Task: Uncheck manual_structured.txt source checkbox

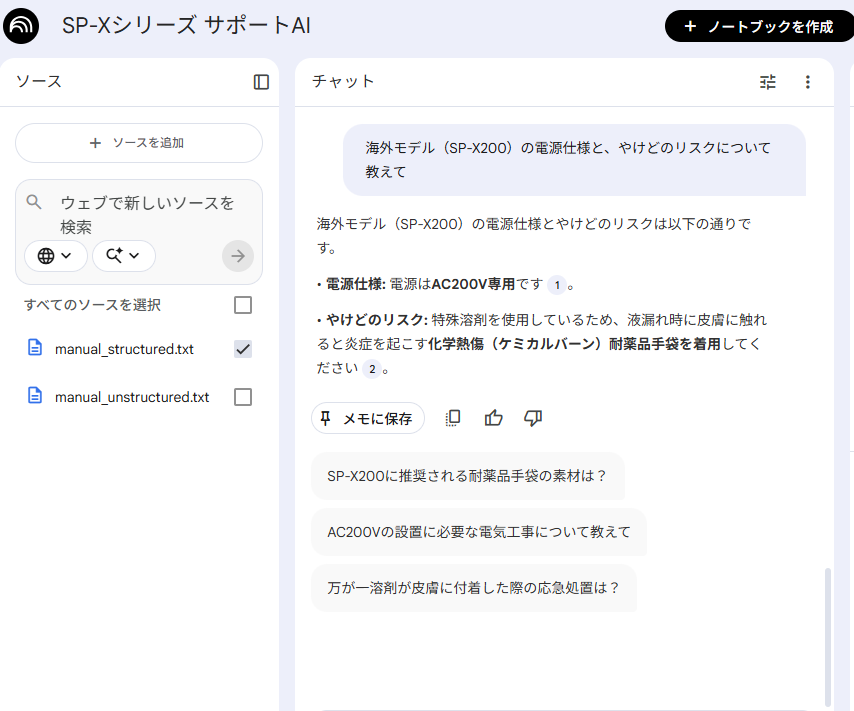Action: [242, 349]
